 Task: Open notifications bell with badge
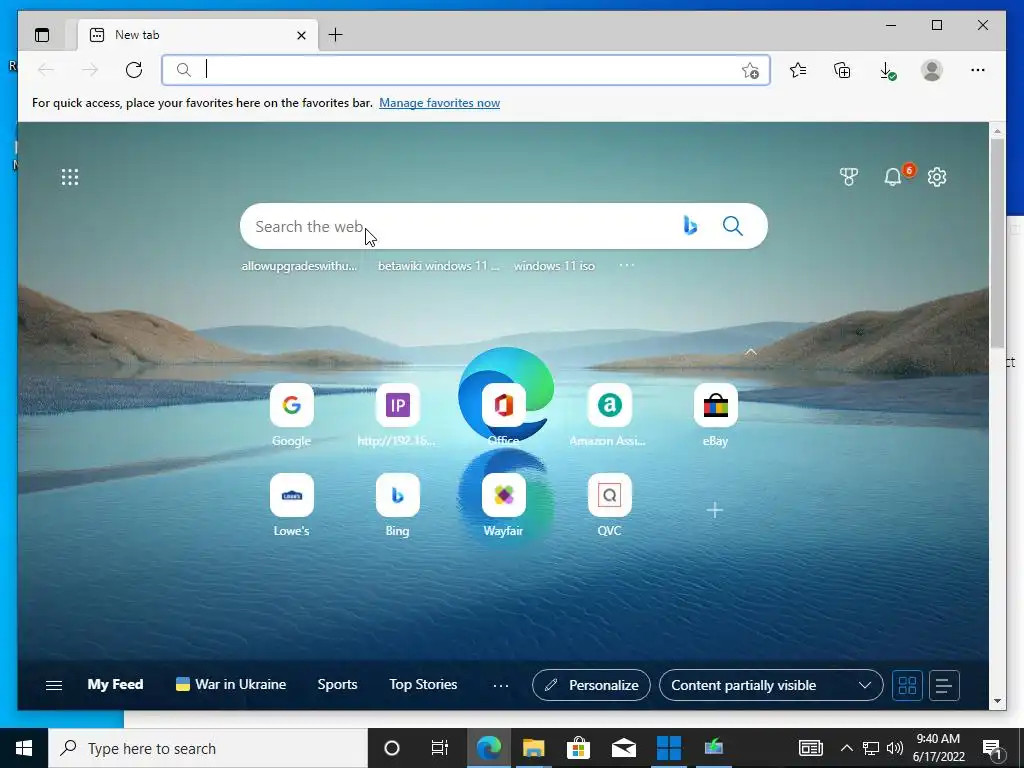[x=893, y=177]
